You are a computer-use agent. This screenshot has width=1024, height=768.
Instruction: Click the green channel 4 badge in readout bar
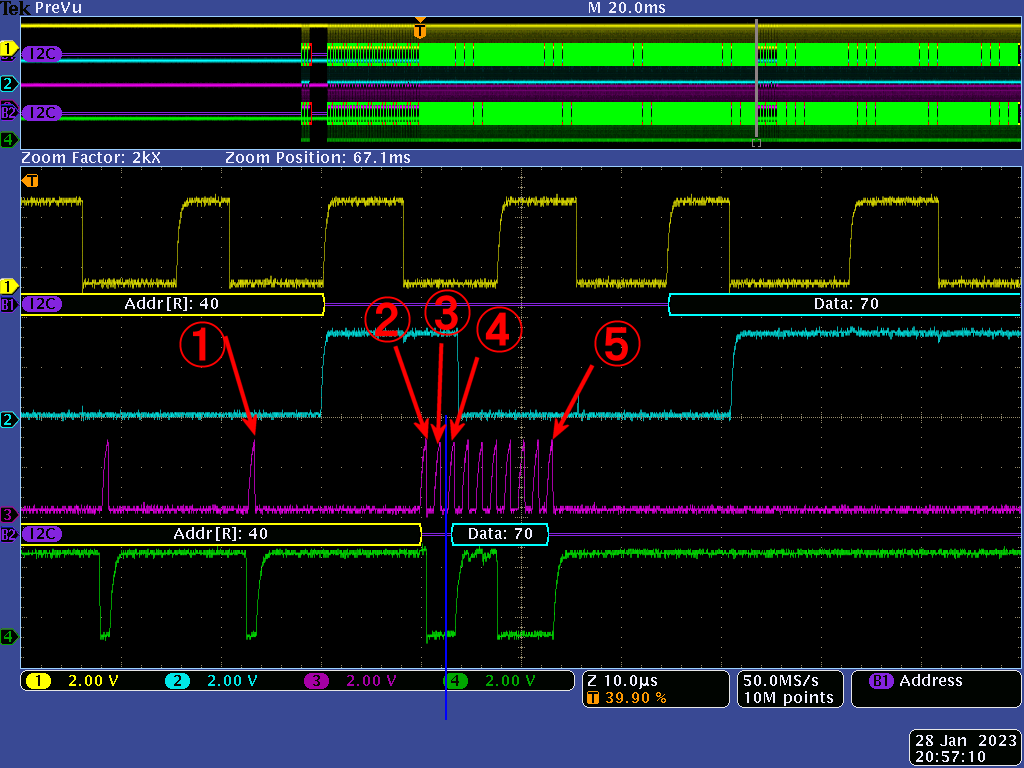456,681
